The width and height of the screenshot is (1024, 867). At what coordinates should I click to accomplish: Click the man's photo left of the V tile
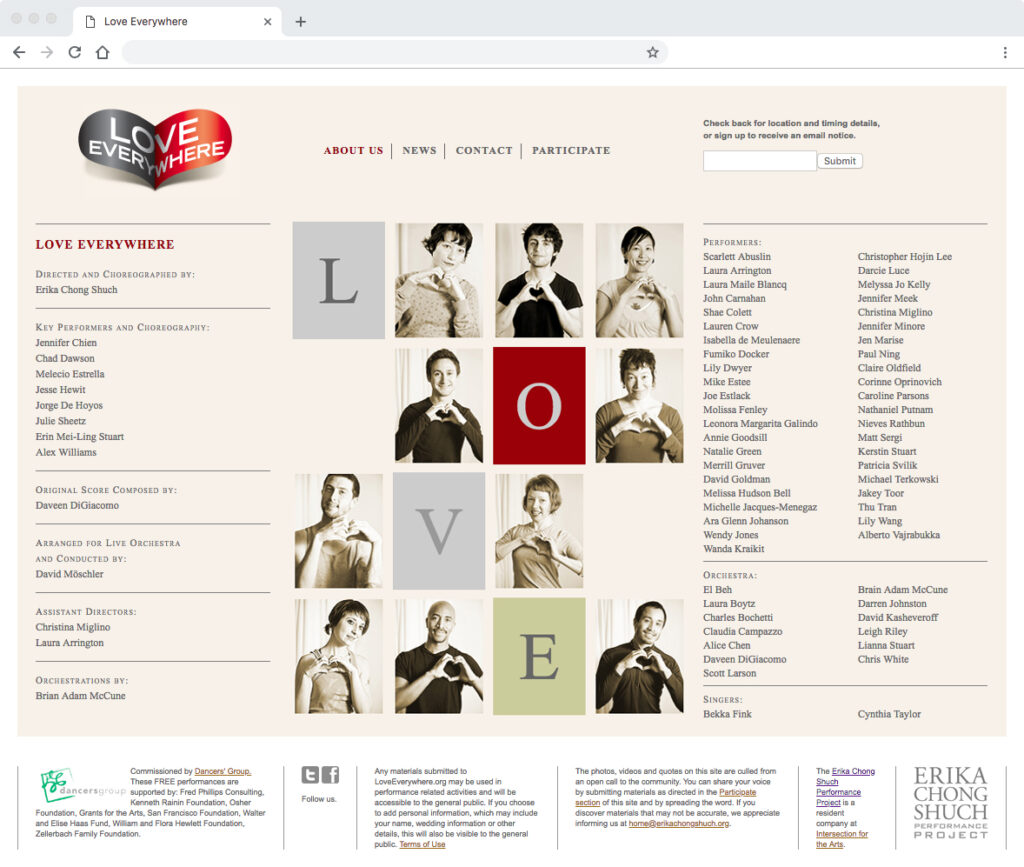click(338, 531)
